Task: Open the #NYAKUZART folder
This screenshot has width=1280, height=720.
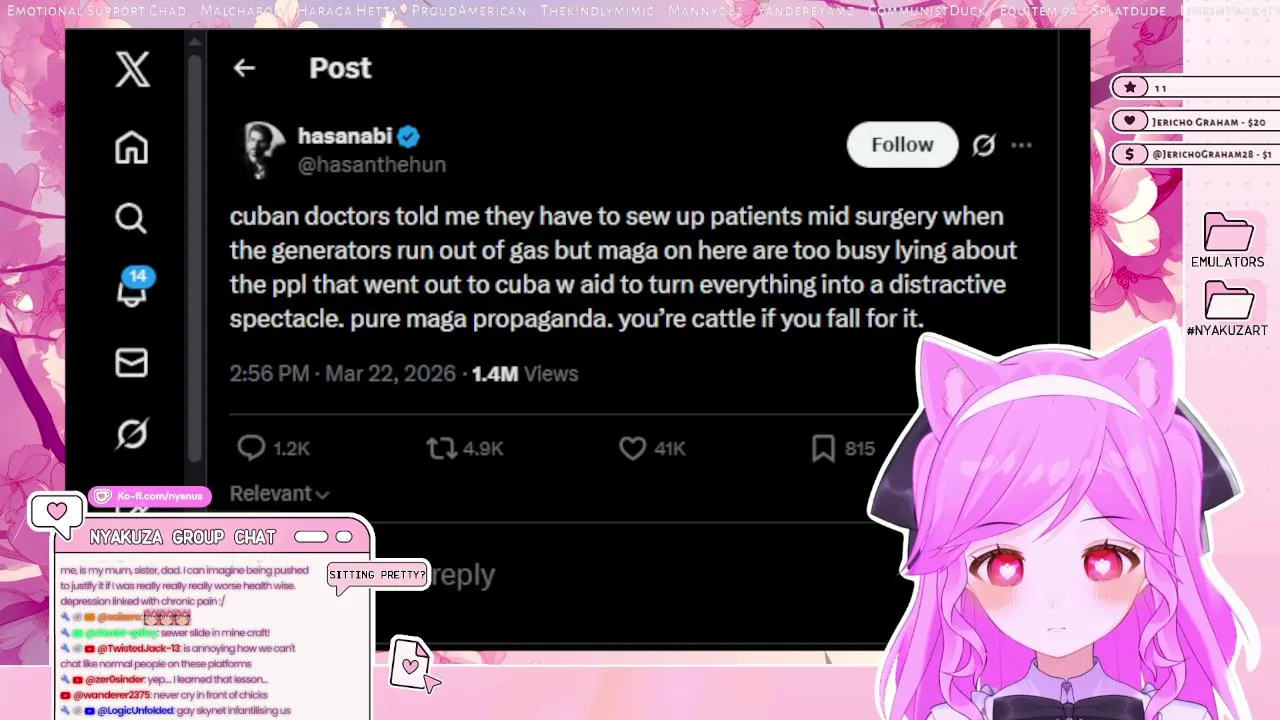Action: click(1228, 309)
